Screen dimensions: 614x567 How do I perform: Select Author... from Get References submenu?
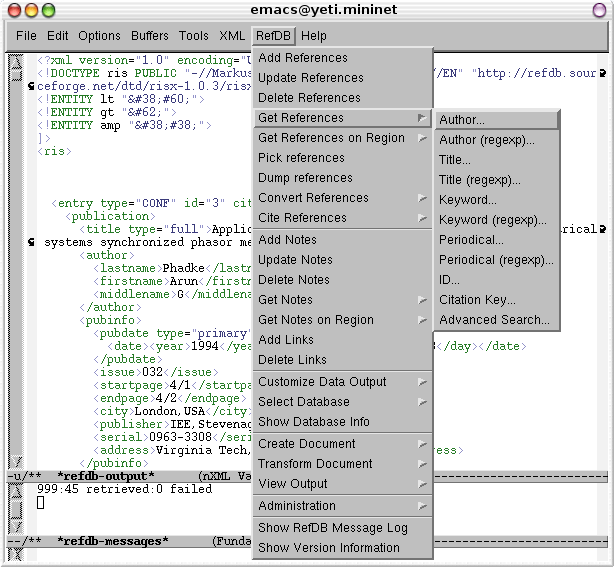[462, 120]
